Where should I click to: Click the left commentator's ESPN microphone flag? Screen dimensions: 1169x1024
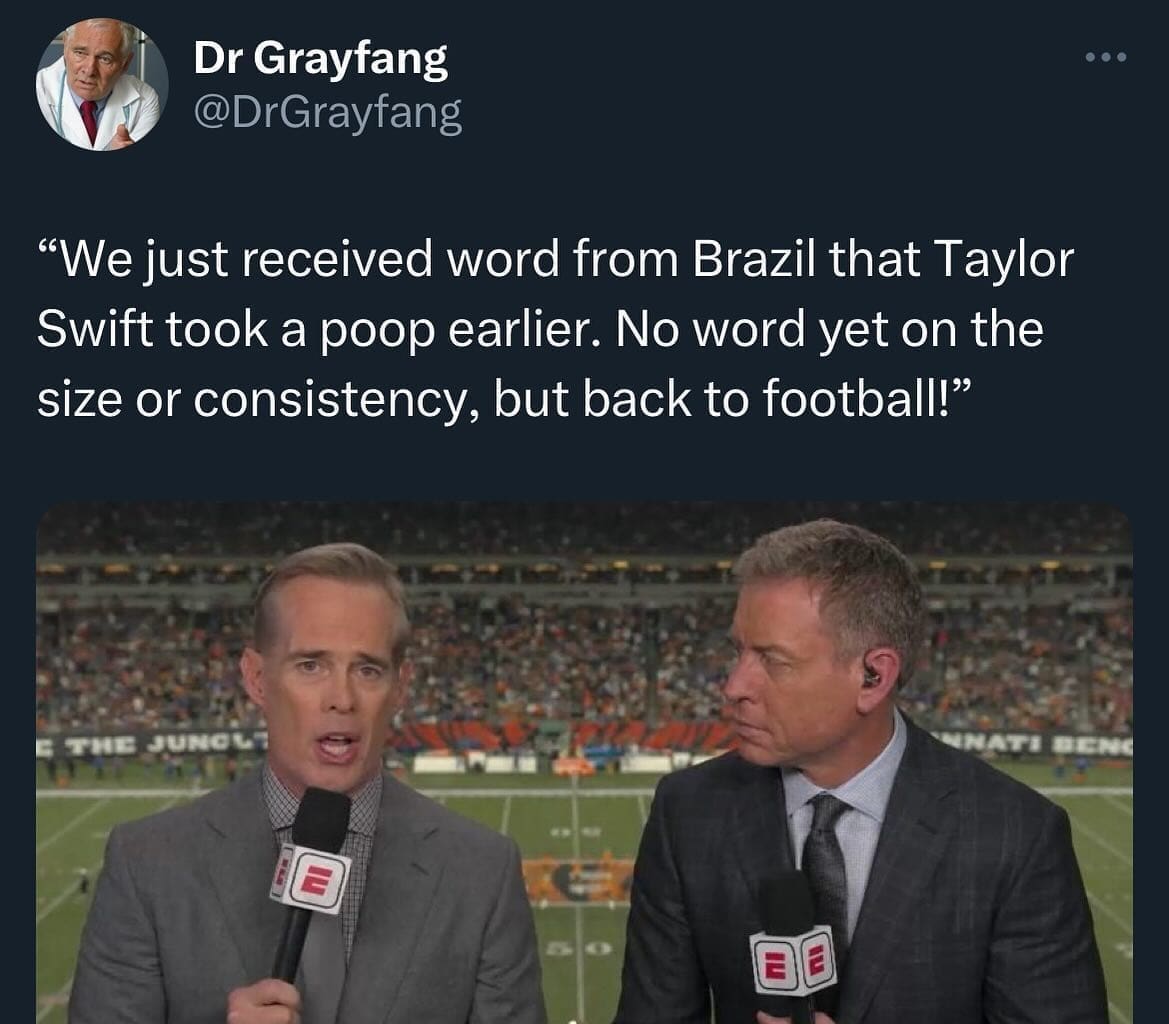click(x=309, y=879)
